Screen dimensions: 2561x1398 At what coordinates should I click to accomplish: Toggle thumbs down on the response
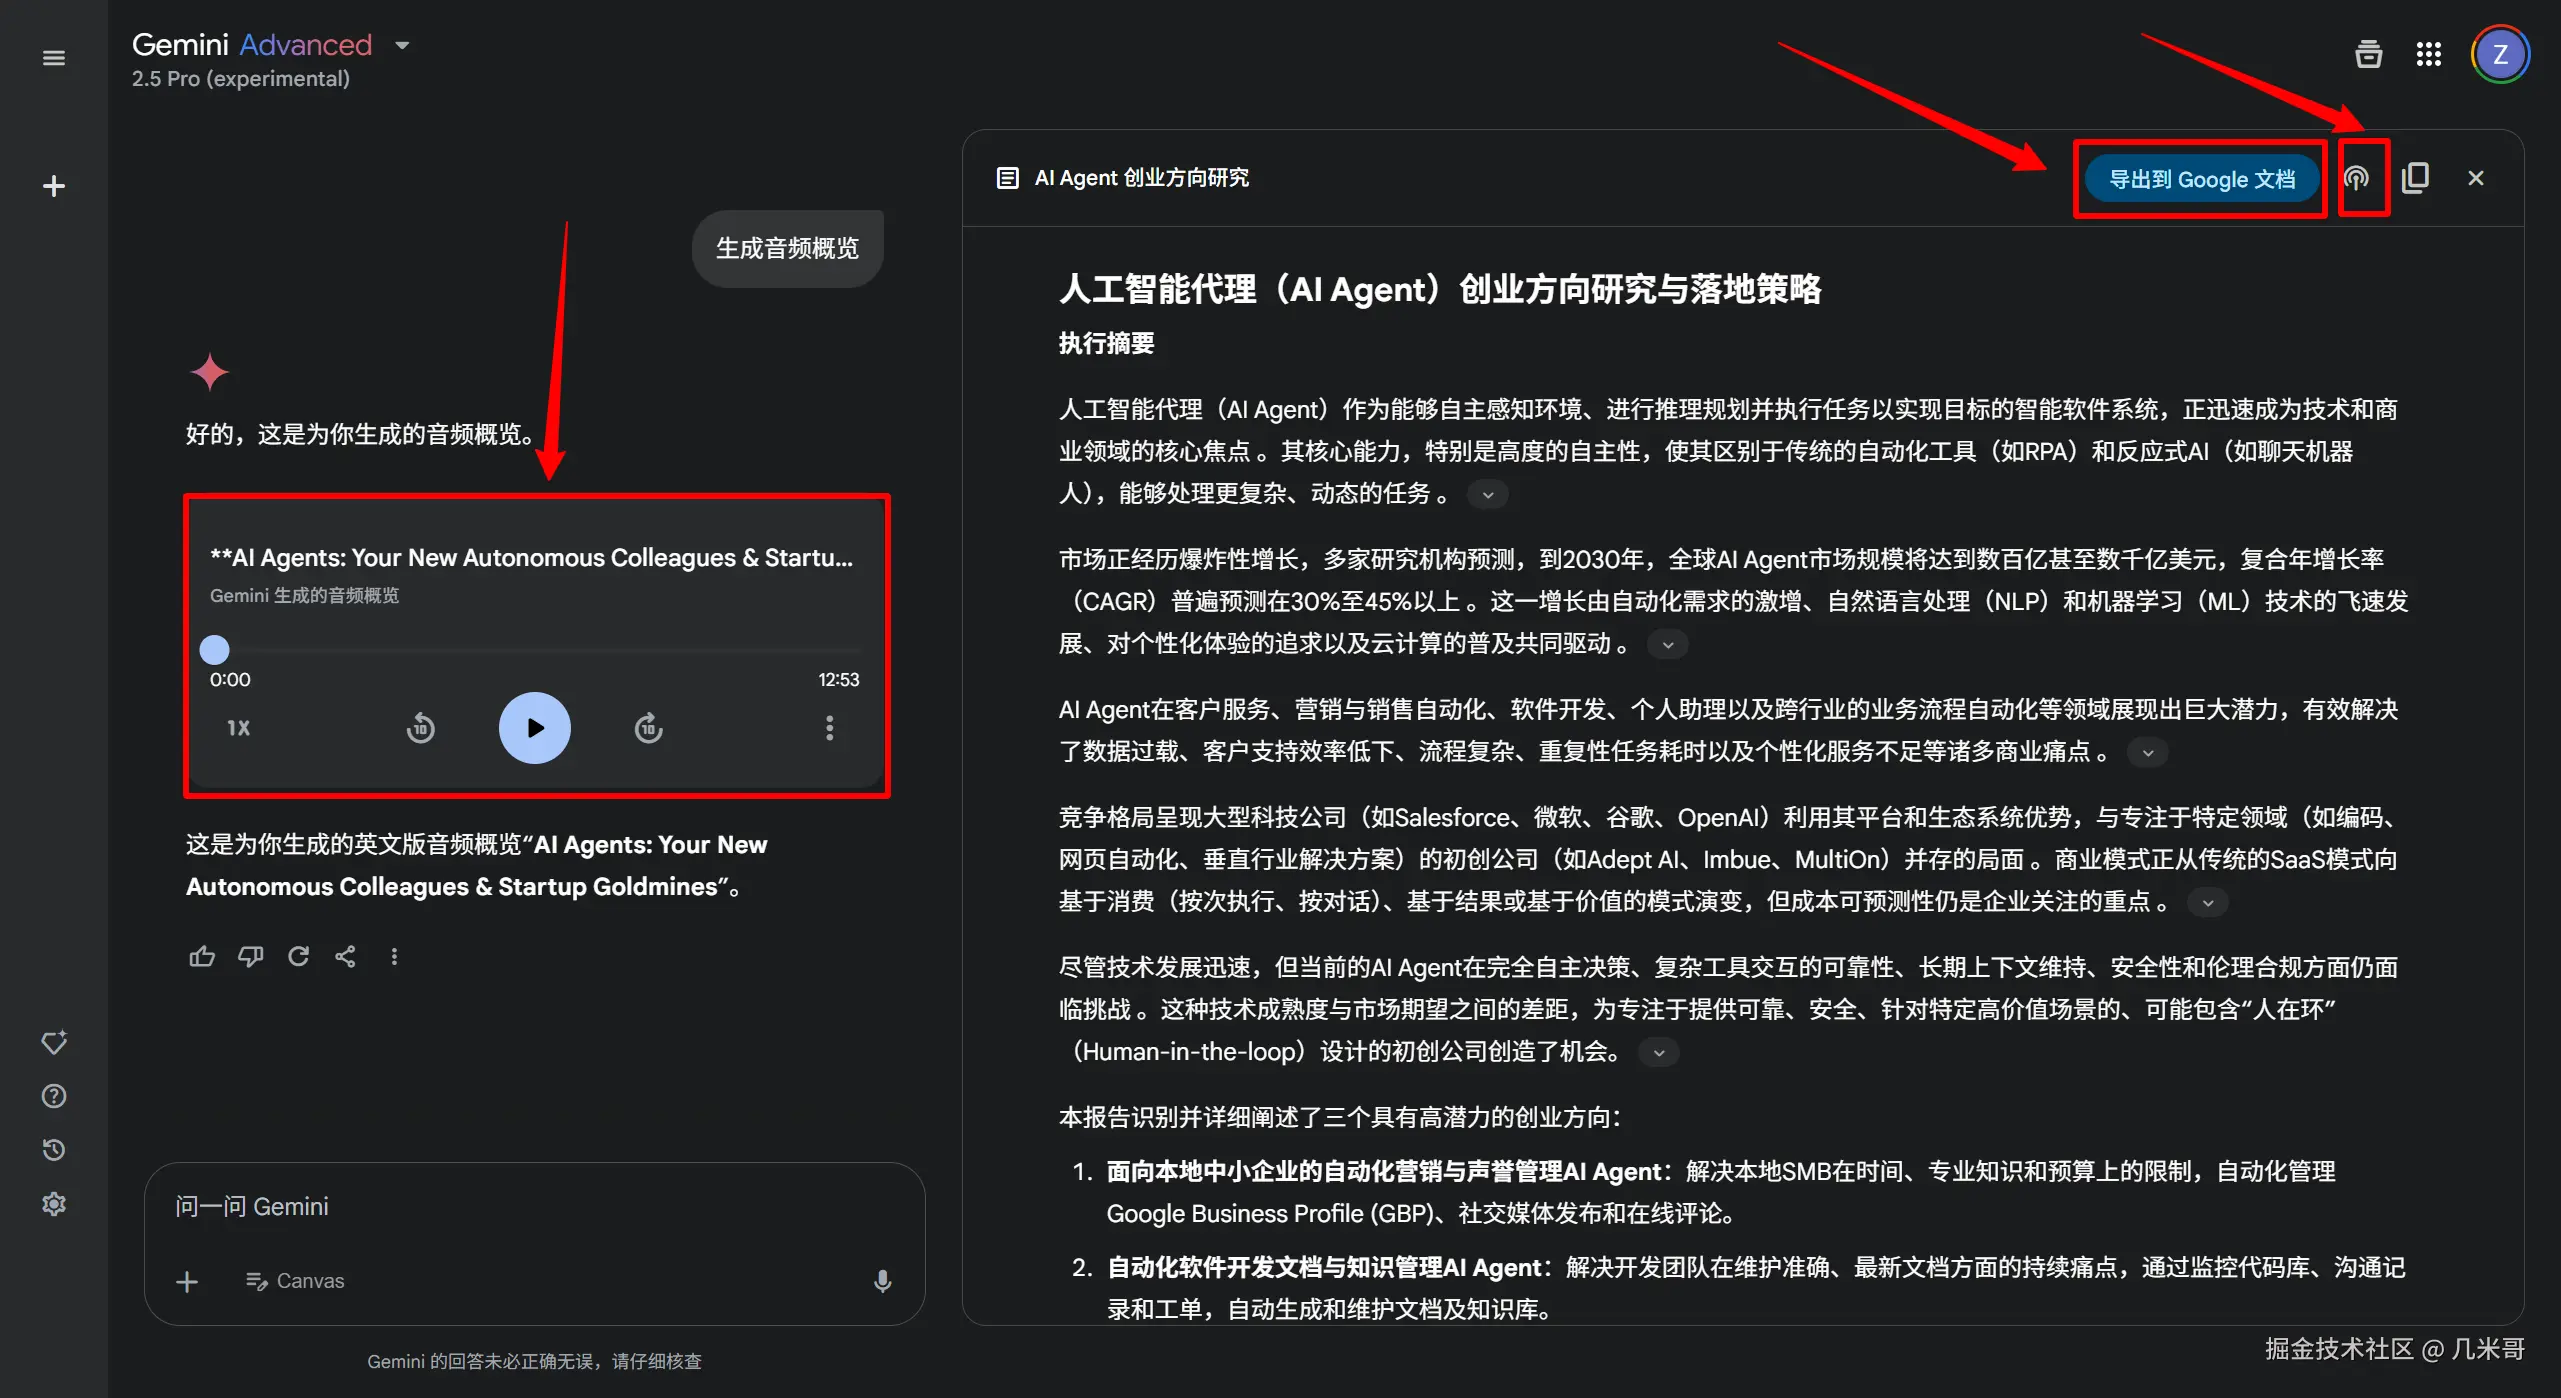pos(250,956)
